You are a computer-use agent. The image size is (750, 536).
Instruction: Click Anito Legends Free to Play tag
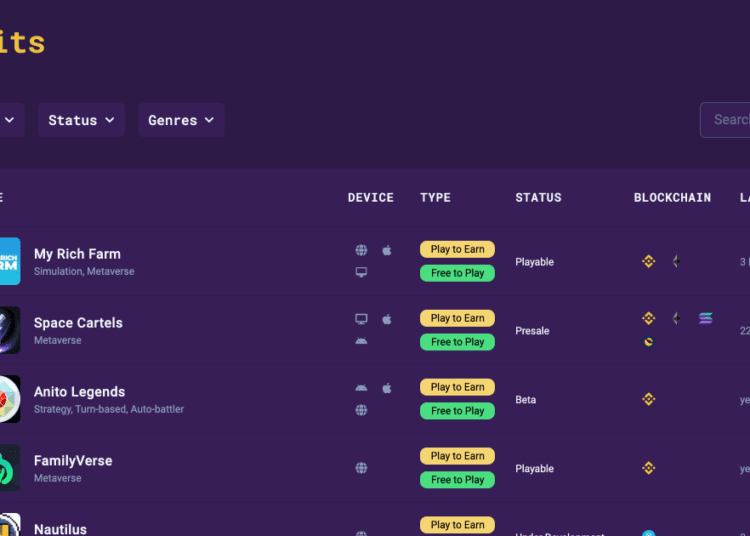tap(457, 411)
